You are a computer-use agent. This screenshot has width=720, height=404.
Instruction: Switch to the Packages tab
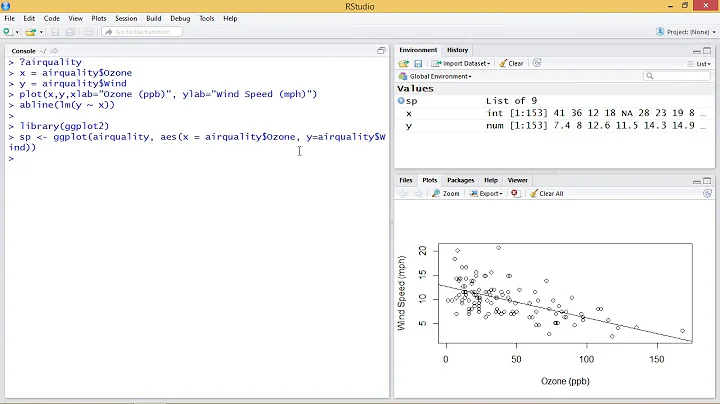(460, 180)
